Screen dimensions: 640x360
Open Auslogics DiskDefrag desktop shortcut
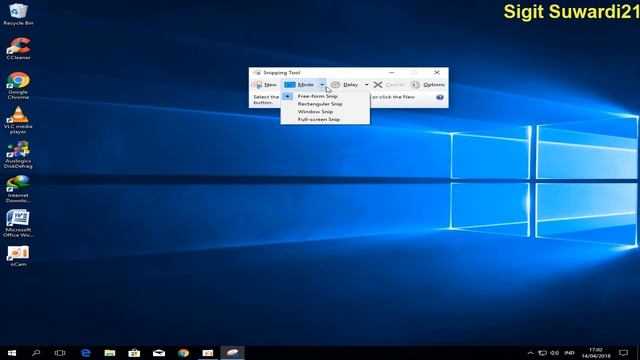18,155
